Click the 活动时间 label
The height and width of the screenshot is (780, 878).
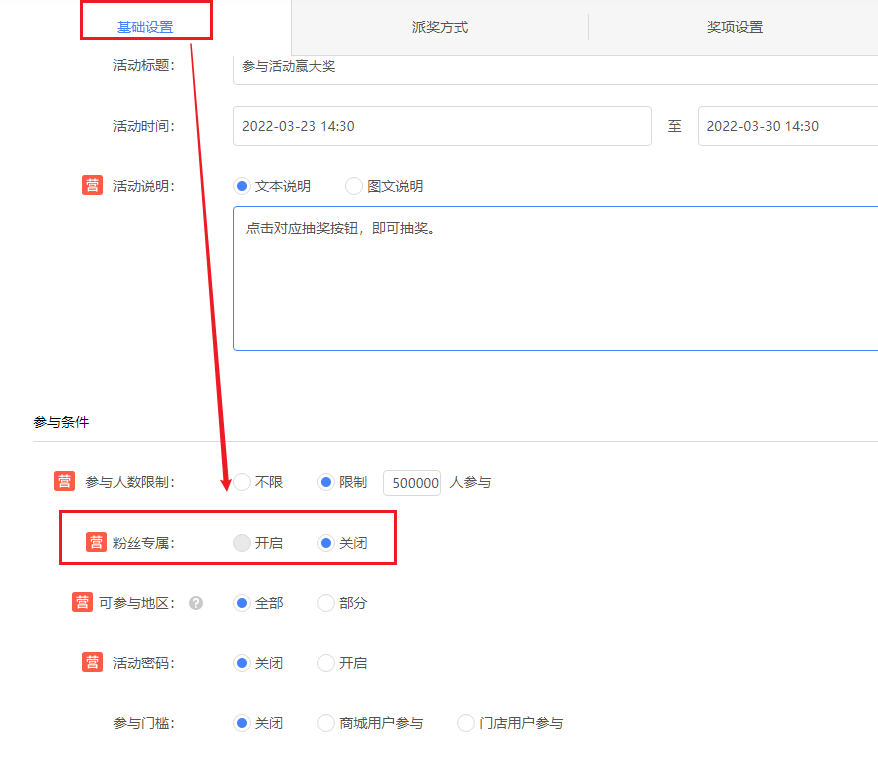144,127
